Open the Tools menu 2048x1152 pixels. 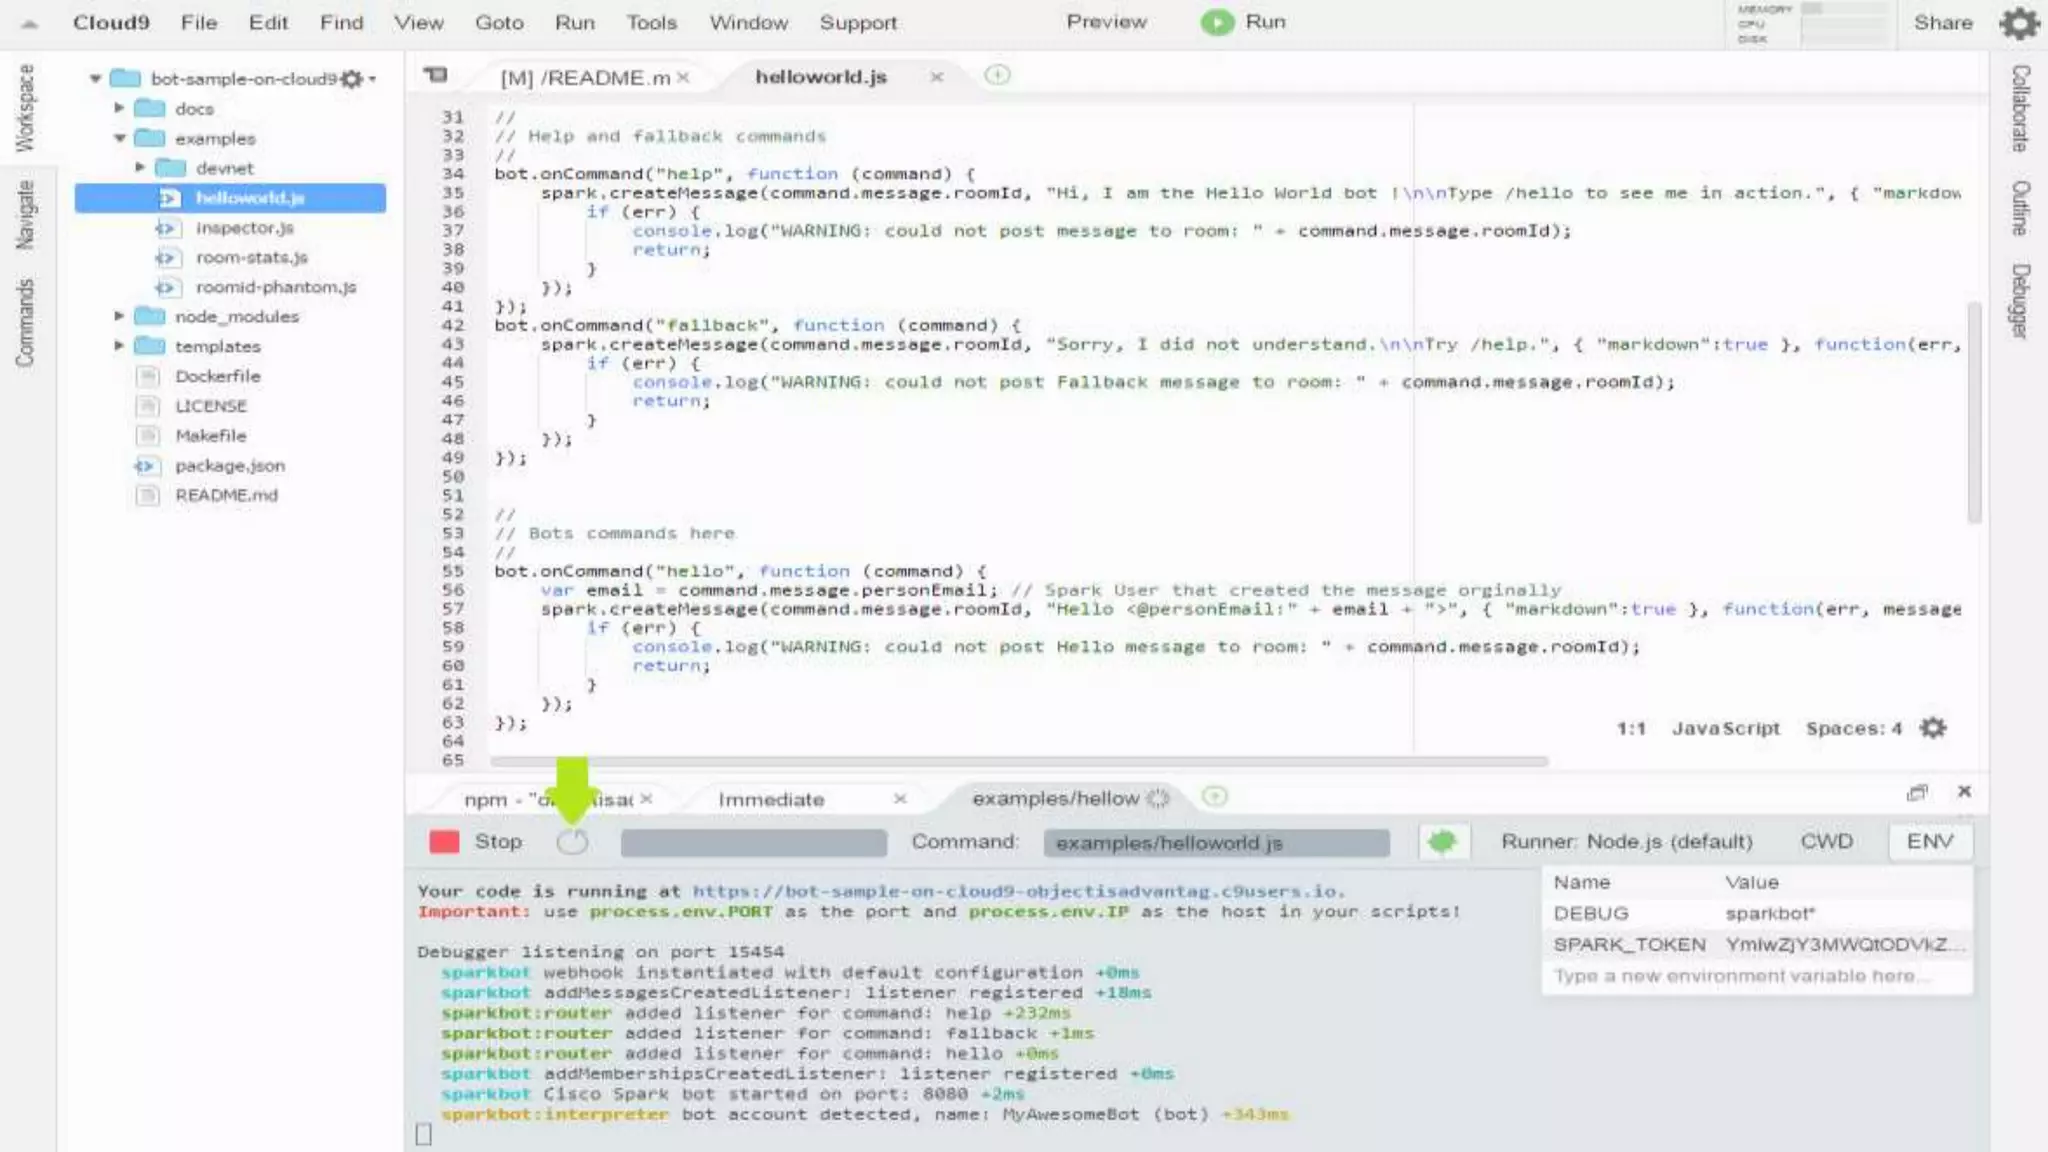click(x=651, y=22)
